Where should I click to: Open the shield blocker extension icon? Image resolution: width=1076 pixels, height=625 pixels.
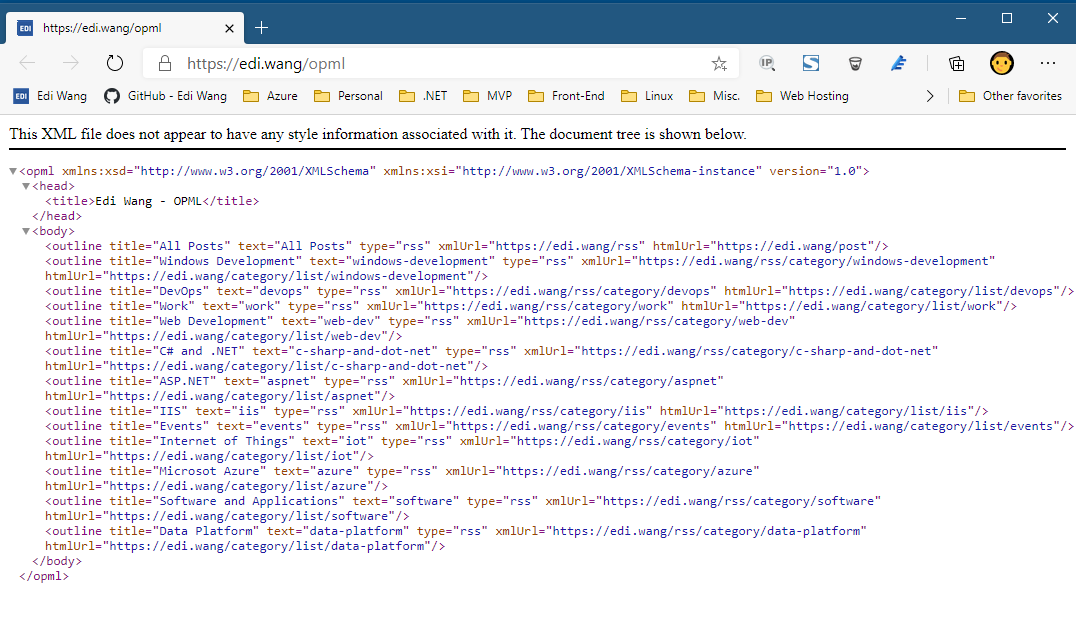tap(855, 64)
